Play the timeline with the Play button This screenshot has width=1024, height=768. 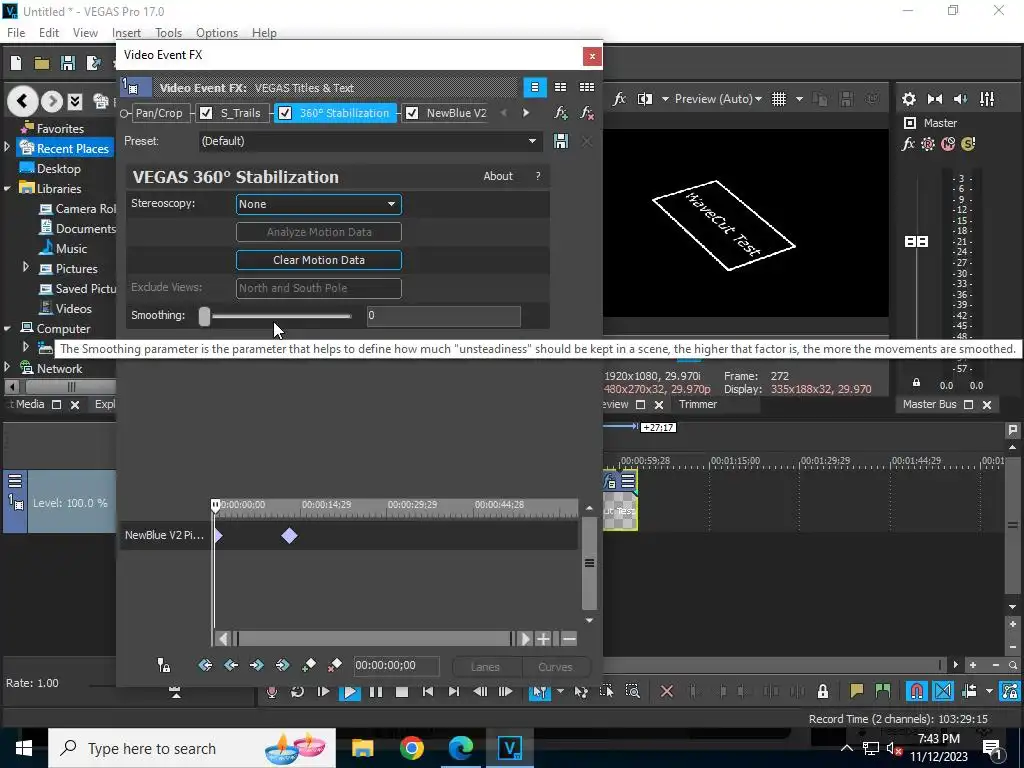pyautogui.click(x=349, y=691)
